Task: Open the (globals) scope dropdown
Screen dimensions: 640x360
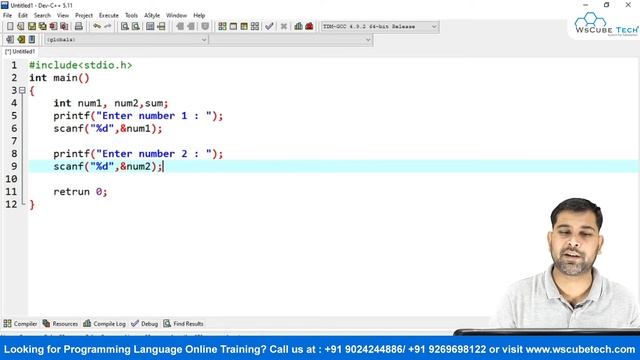Action: pos(126,40)
